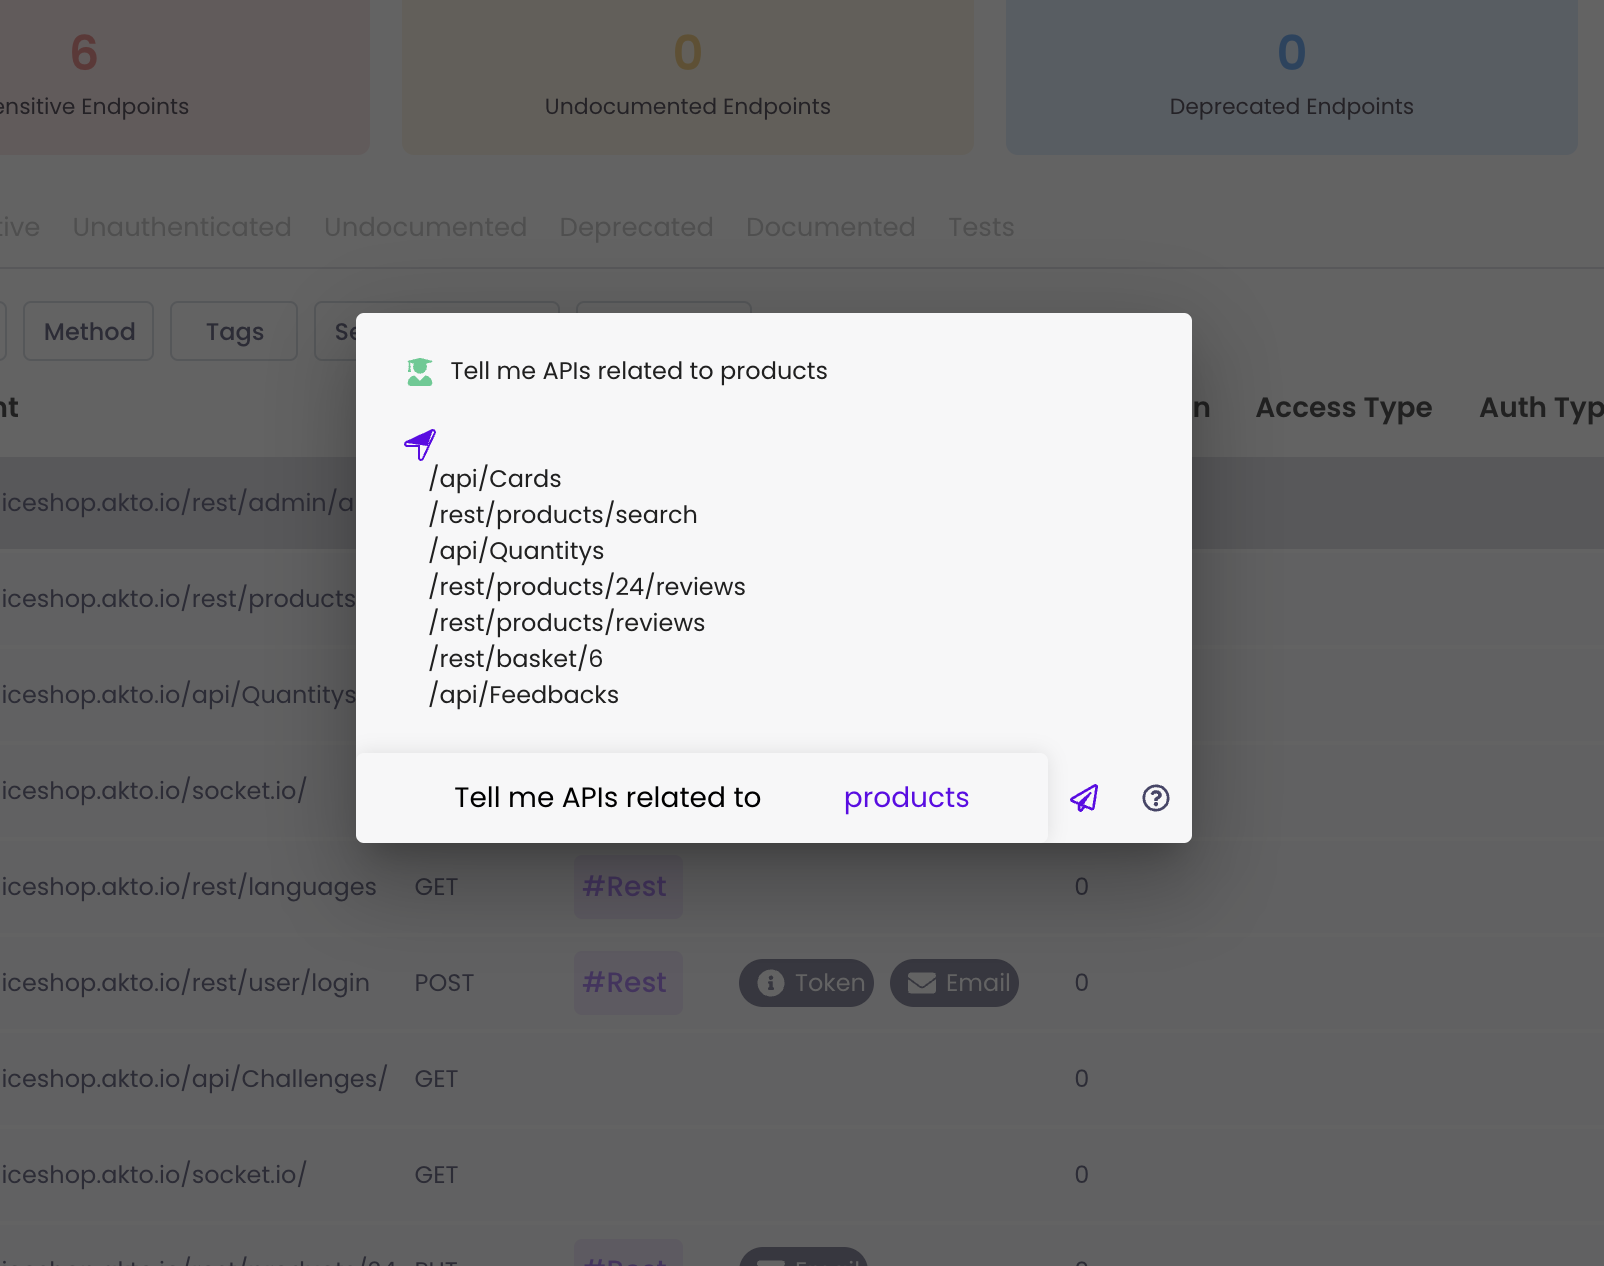Switch to the Undocumented tab

(x=425, y=227)
